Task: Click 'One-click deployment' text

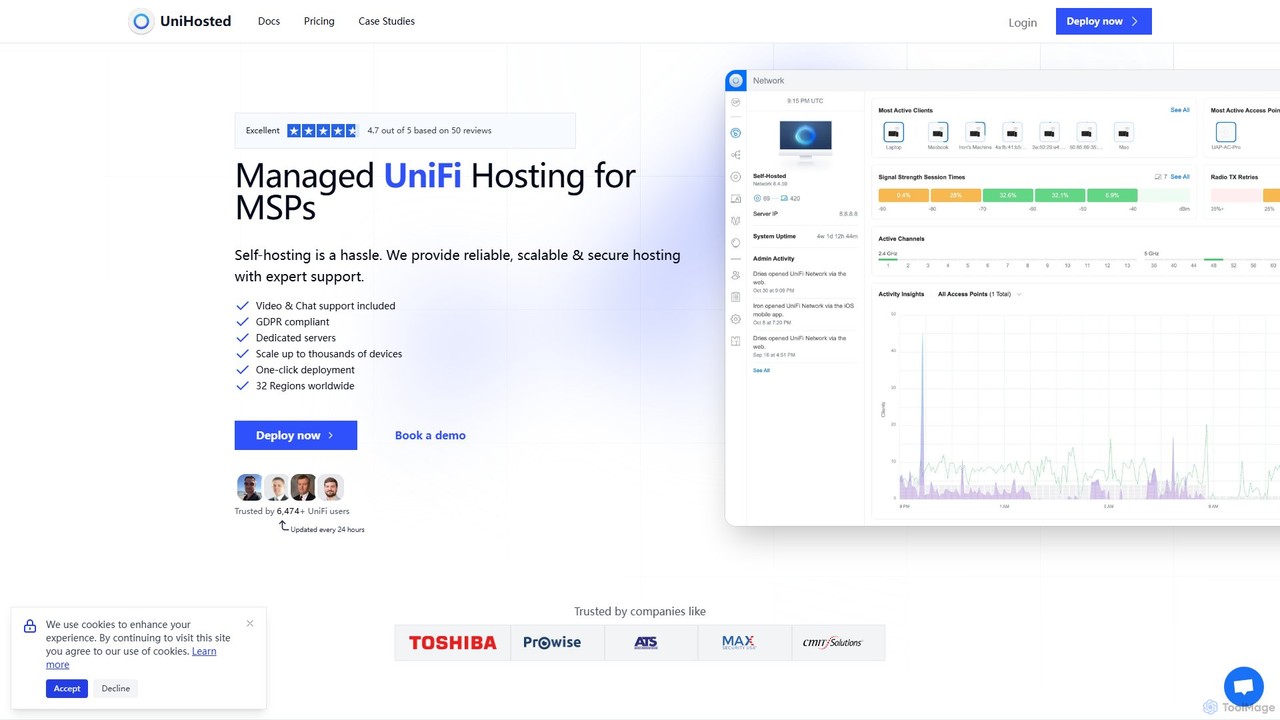Action: [x=305, y=370]
